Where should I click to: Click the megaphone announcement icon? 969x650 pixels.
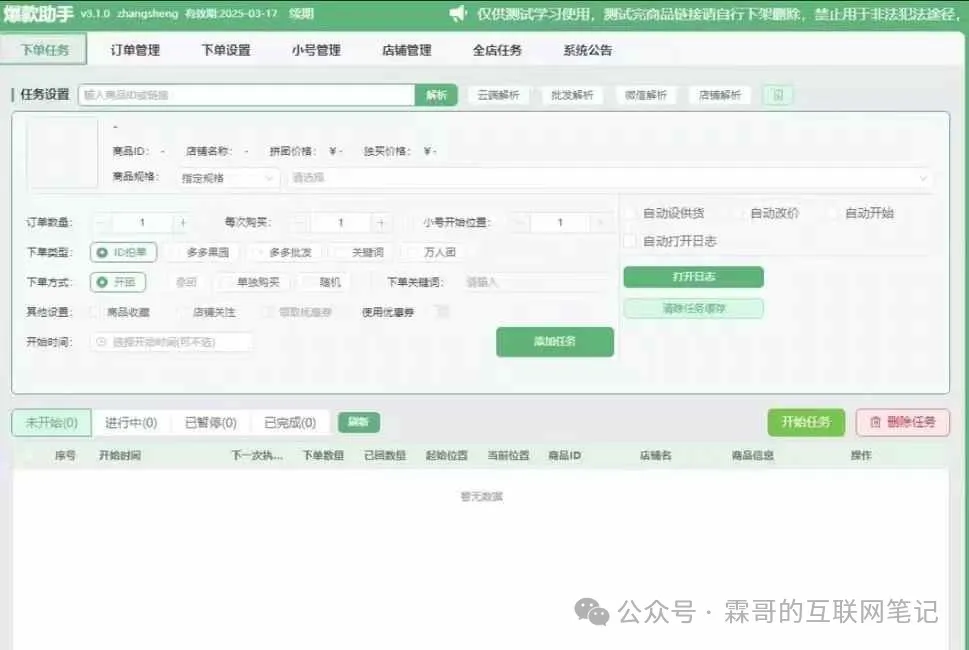tap(458, 13)
